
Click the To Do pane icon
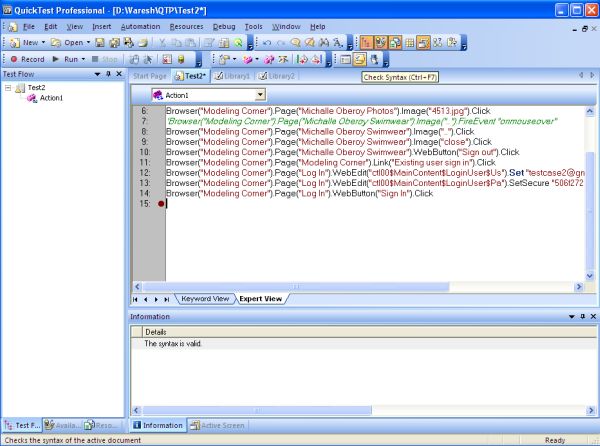[x=452, y=42]
